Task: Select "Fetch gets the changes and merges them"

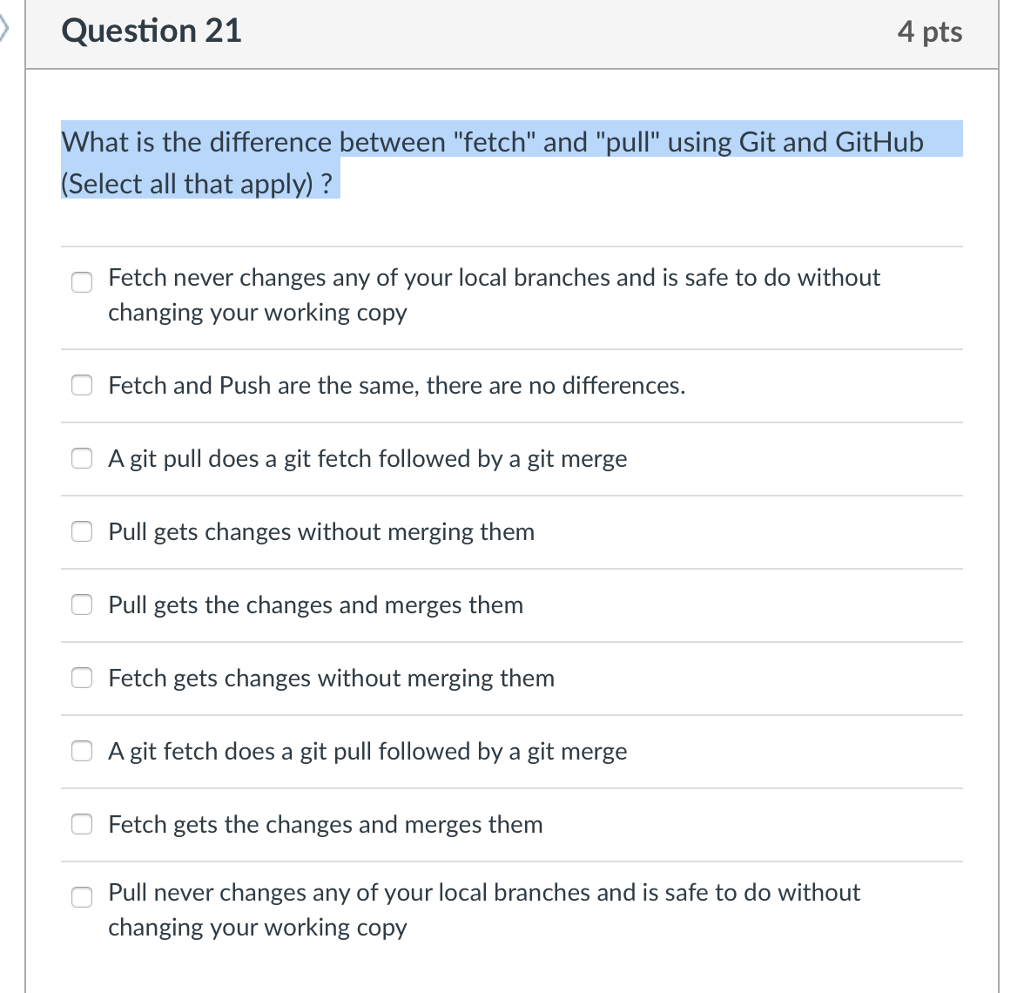Action: [81, 823]
